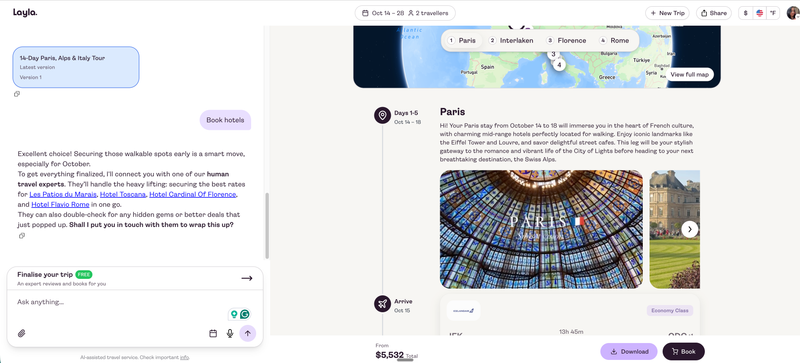Open the Hotel Toscana link
The width and height of the screenshot is (800, 363).
coord(122,195)
